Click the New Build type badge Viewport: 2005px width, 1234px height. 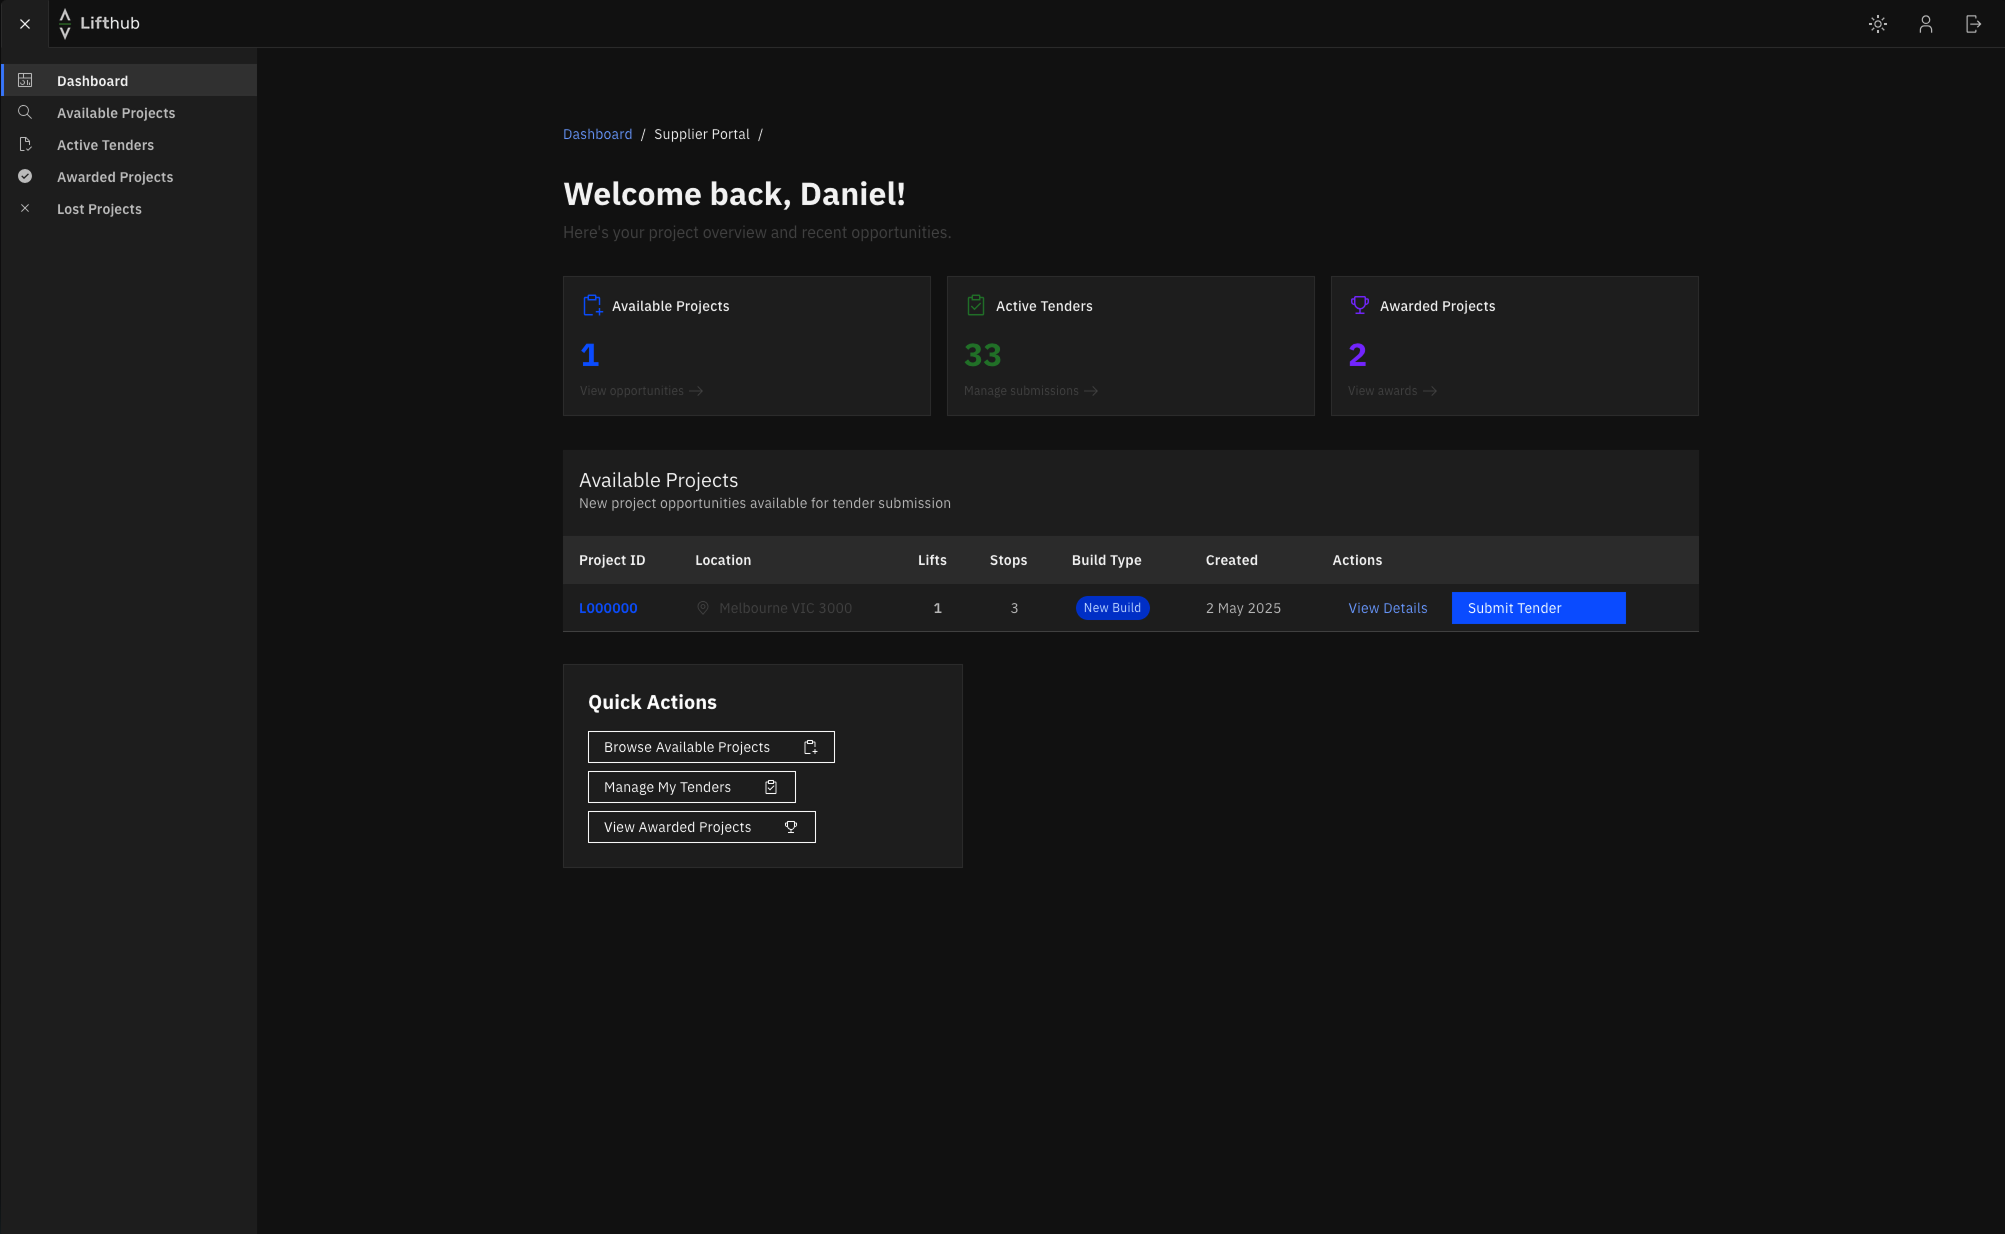[1111, 608]
